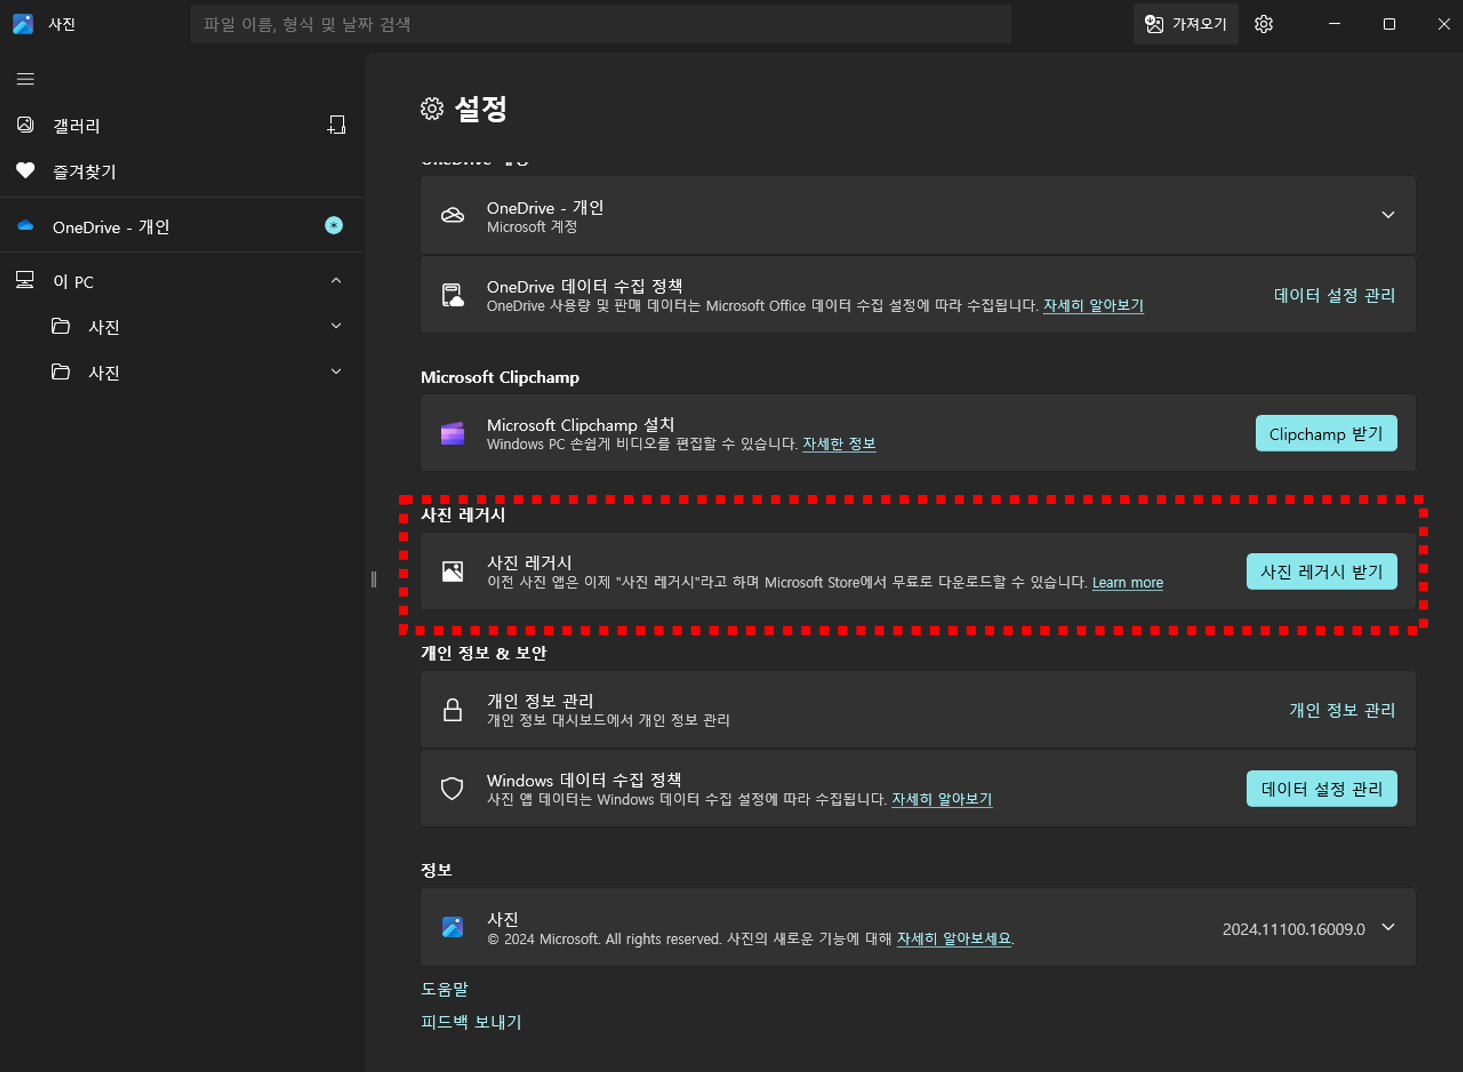
Task: Expand the second 사진 folder
Action: pyautogui.click(x=336, y=372)
